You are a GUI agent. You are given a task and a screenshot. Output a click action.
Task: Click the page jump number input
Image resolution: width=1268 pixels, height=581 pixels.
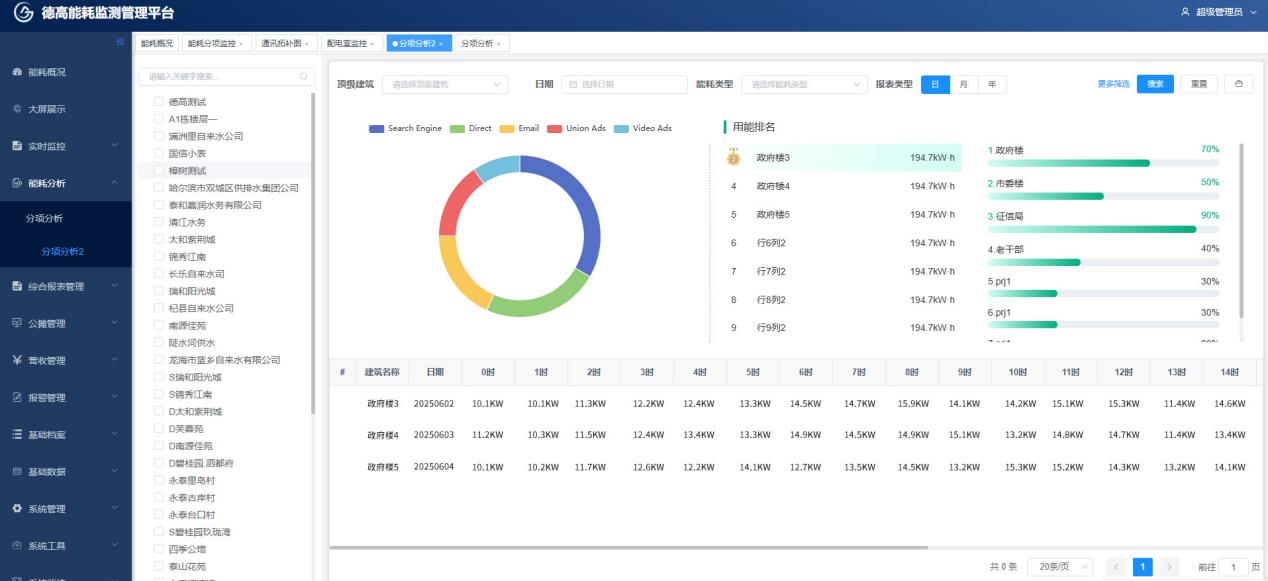point(1233,567)
